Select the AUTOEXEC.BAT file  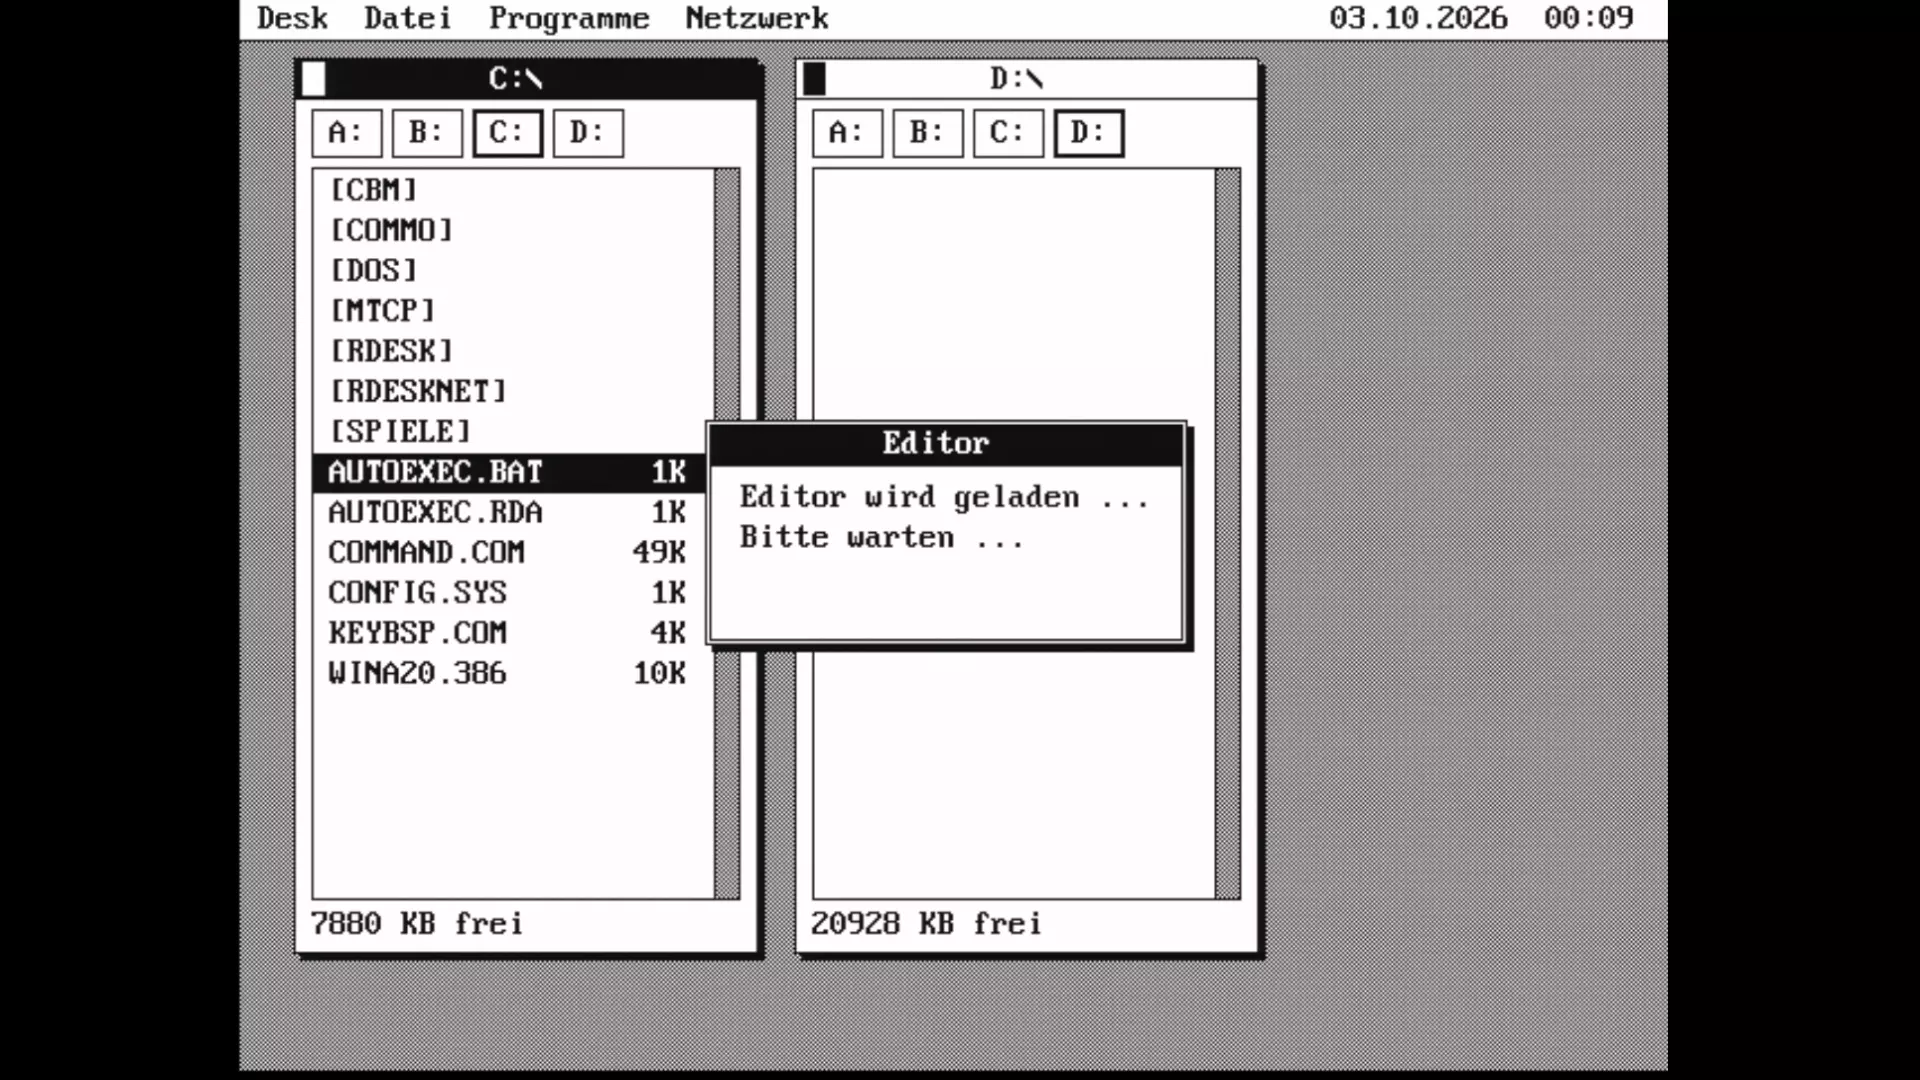(x=509, y=472)
